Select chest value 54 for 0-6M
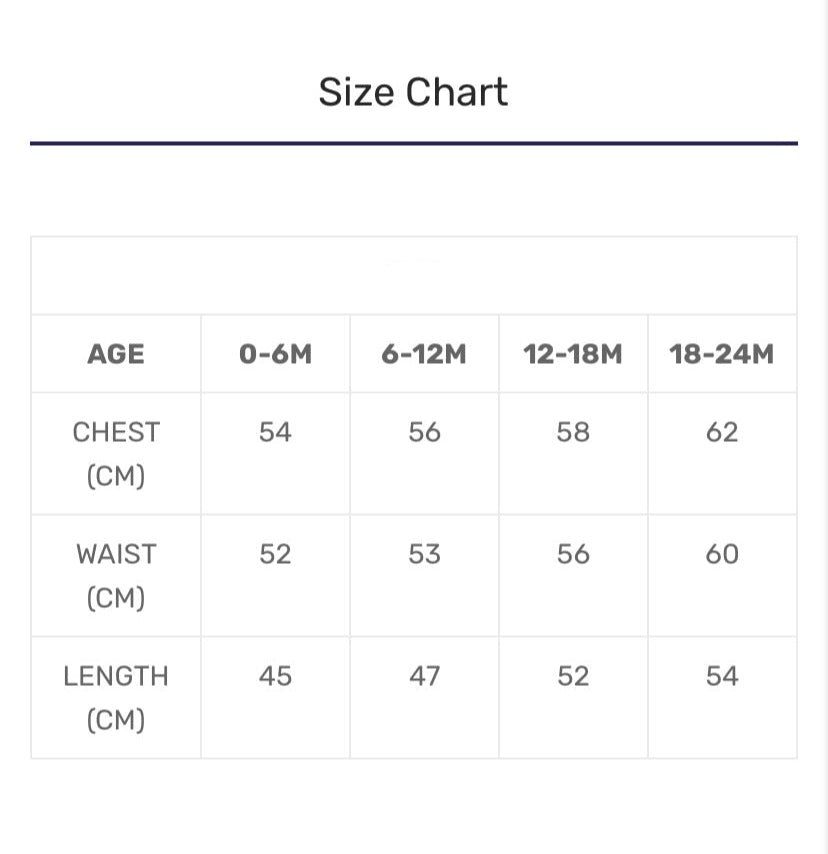Viewport: 828px width, 854px height. point(275,432)
